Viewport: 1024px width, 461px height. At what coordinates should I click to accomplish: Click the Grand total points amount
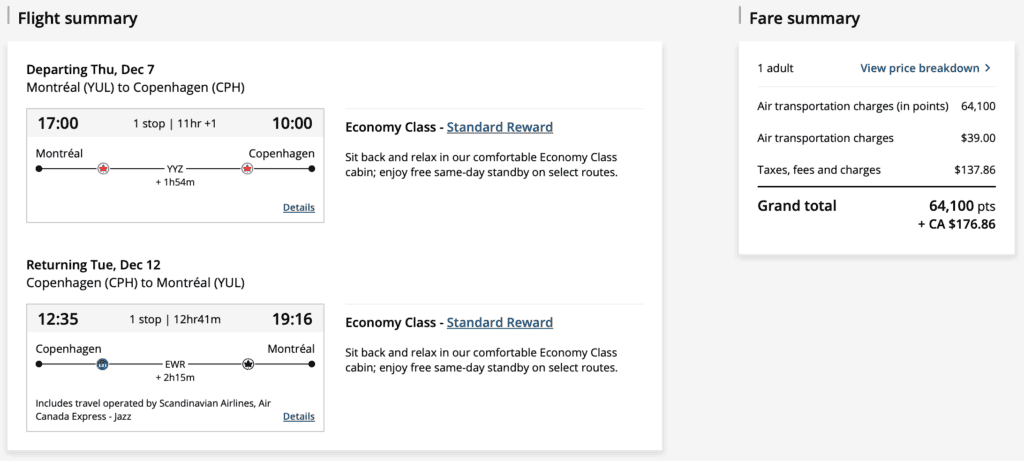coord(962,206)
